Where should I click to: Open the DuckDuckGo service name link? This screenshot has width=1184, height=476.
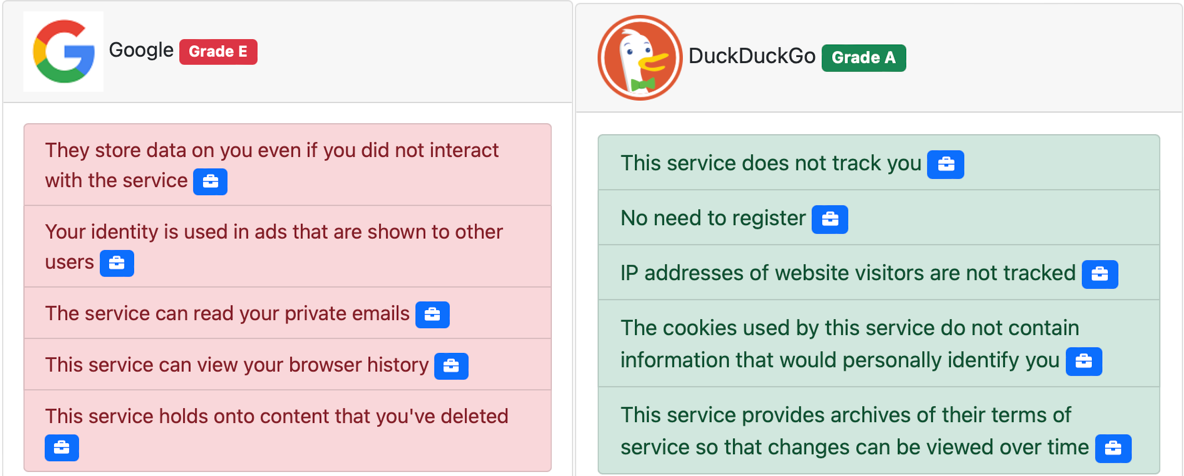click(751, 57)
